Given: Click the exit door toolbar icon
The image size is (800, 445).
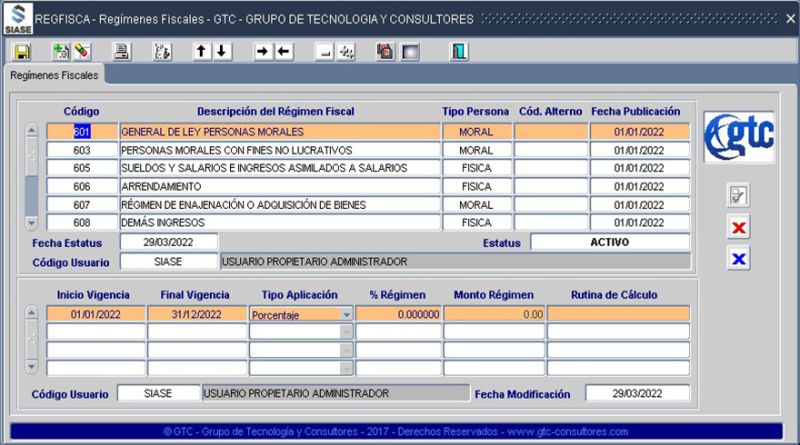Looking at the screenshot, I should pyautogui.click(x=459, y=51).
